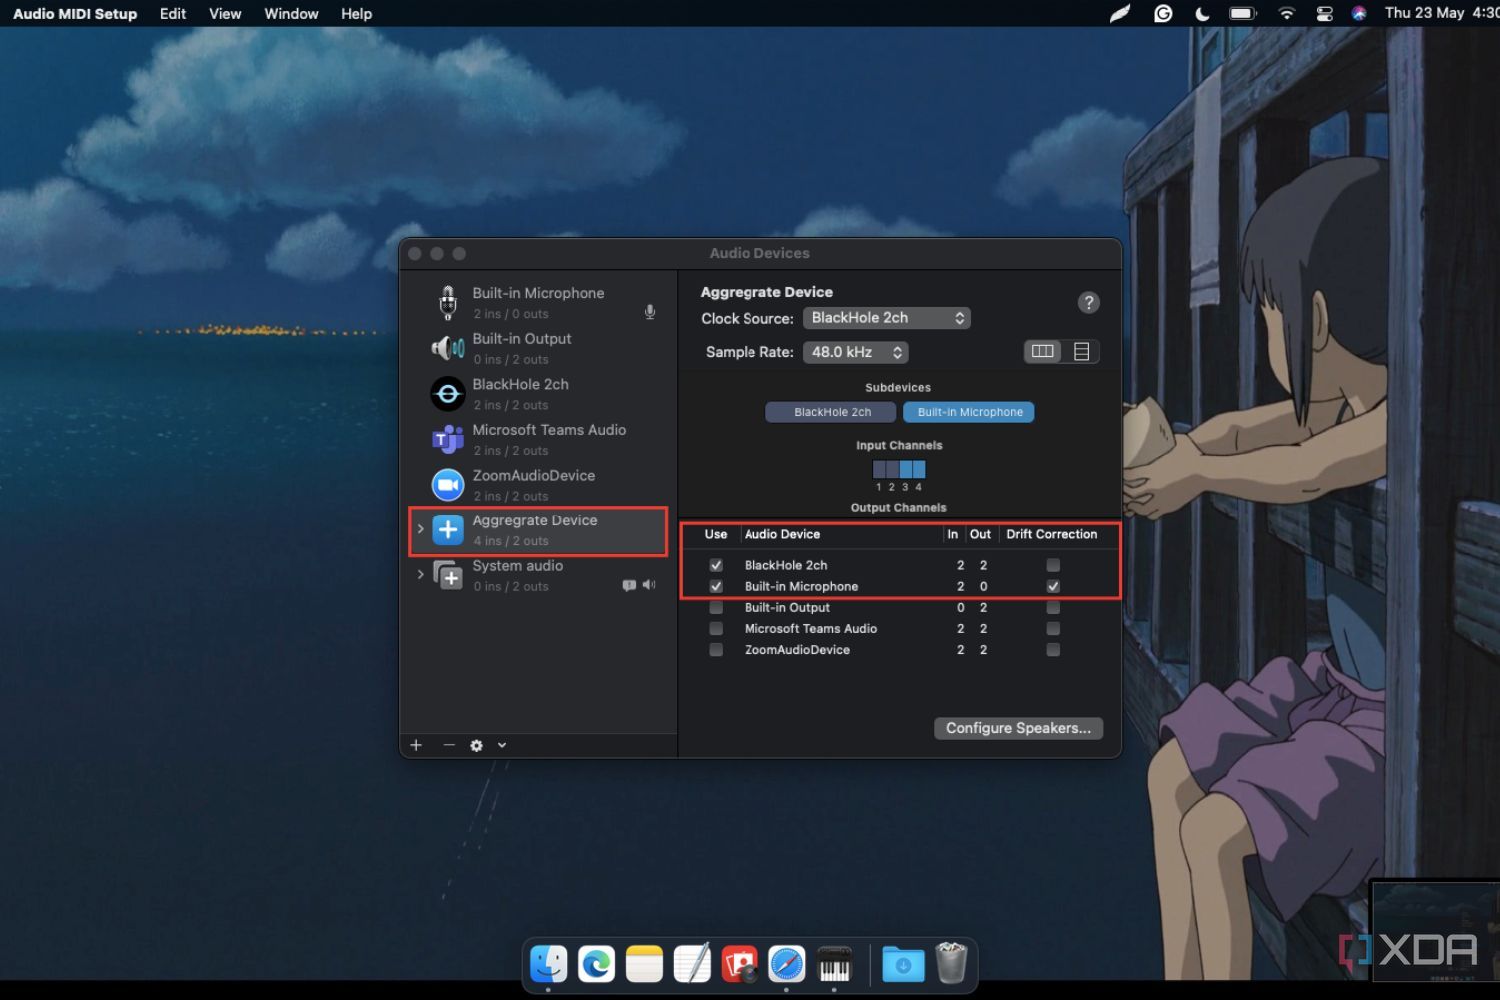Enable Drift Correction for Built-in Output
Screen dimensions: 1500x1000
click(1053, 607)
